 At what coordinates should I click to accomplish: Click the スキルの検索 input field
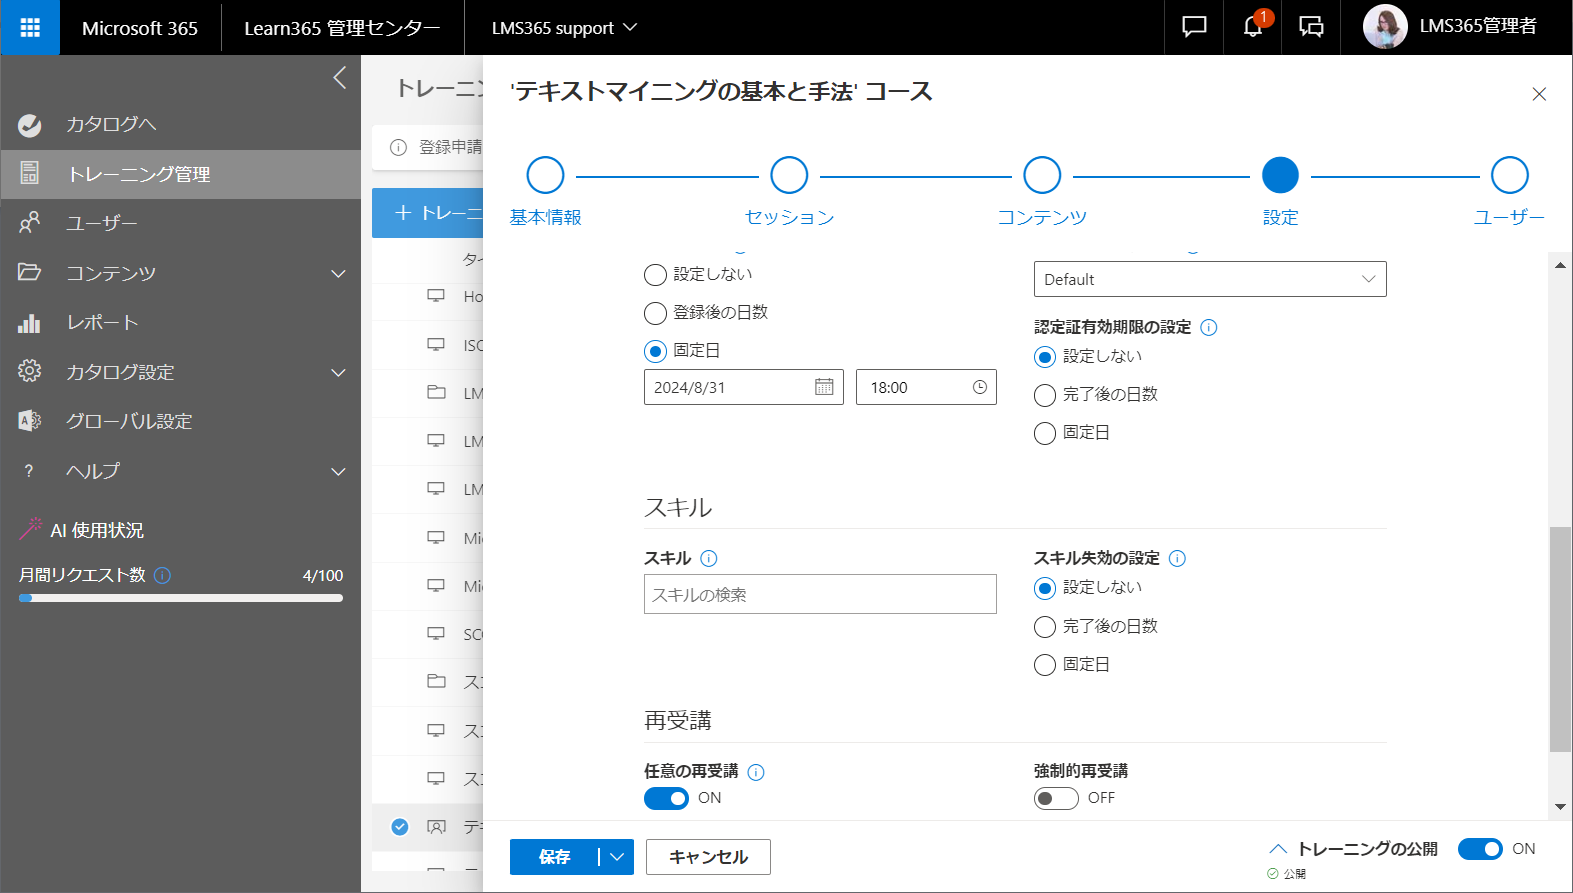click(x=820, y=594)
